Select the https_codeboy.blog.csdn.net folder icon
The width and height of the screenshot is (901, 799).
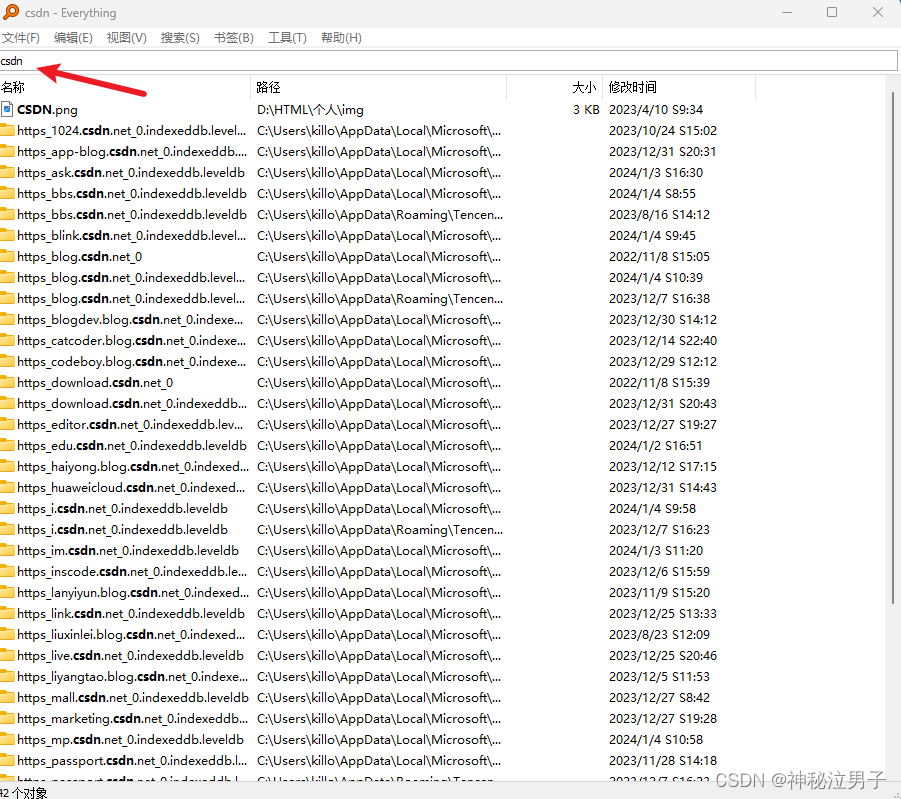point(7,362)
